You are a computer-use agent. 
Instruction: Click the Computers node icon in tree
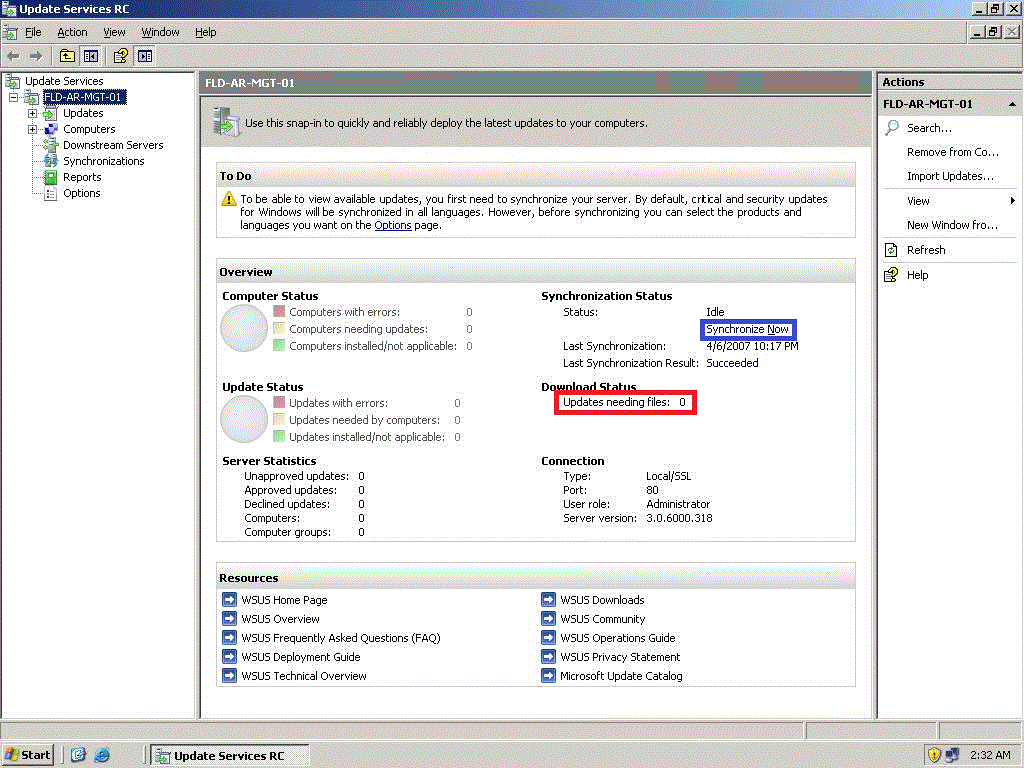50,129
